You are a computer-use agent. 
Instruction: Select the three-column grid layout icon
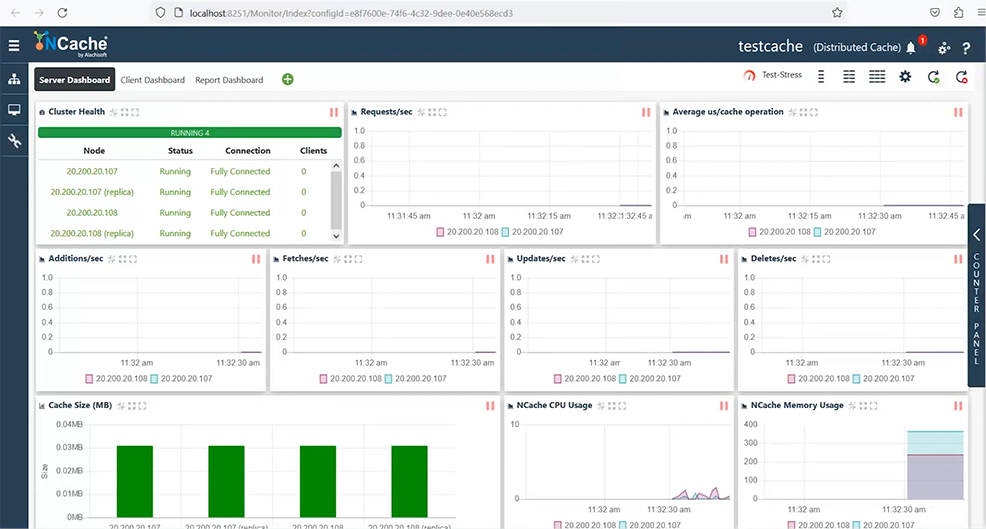tap(877, 77)
